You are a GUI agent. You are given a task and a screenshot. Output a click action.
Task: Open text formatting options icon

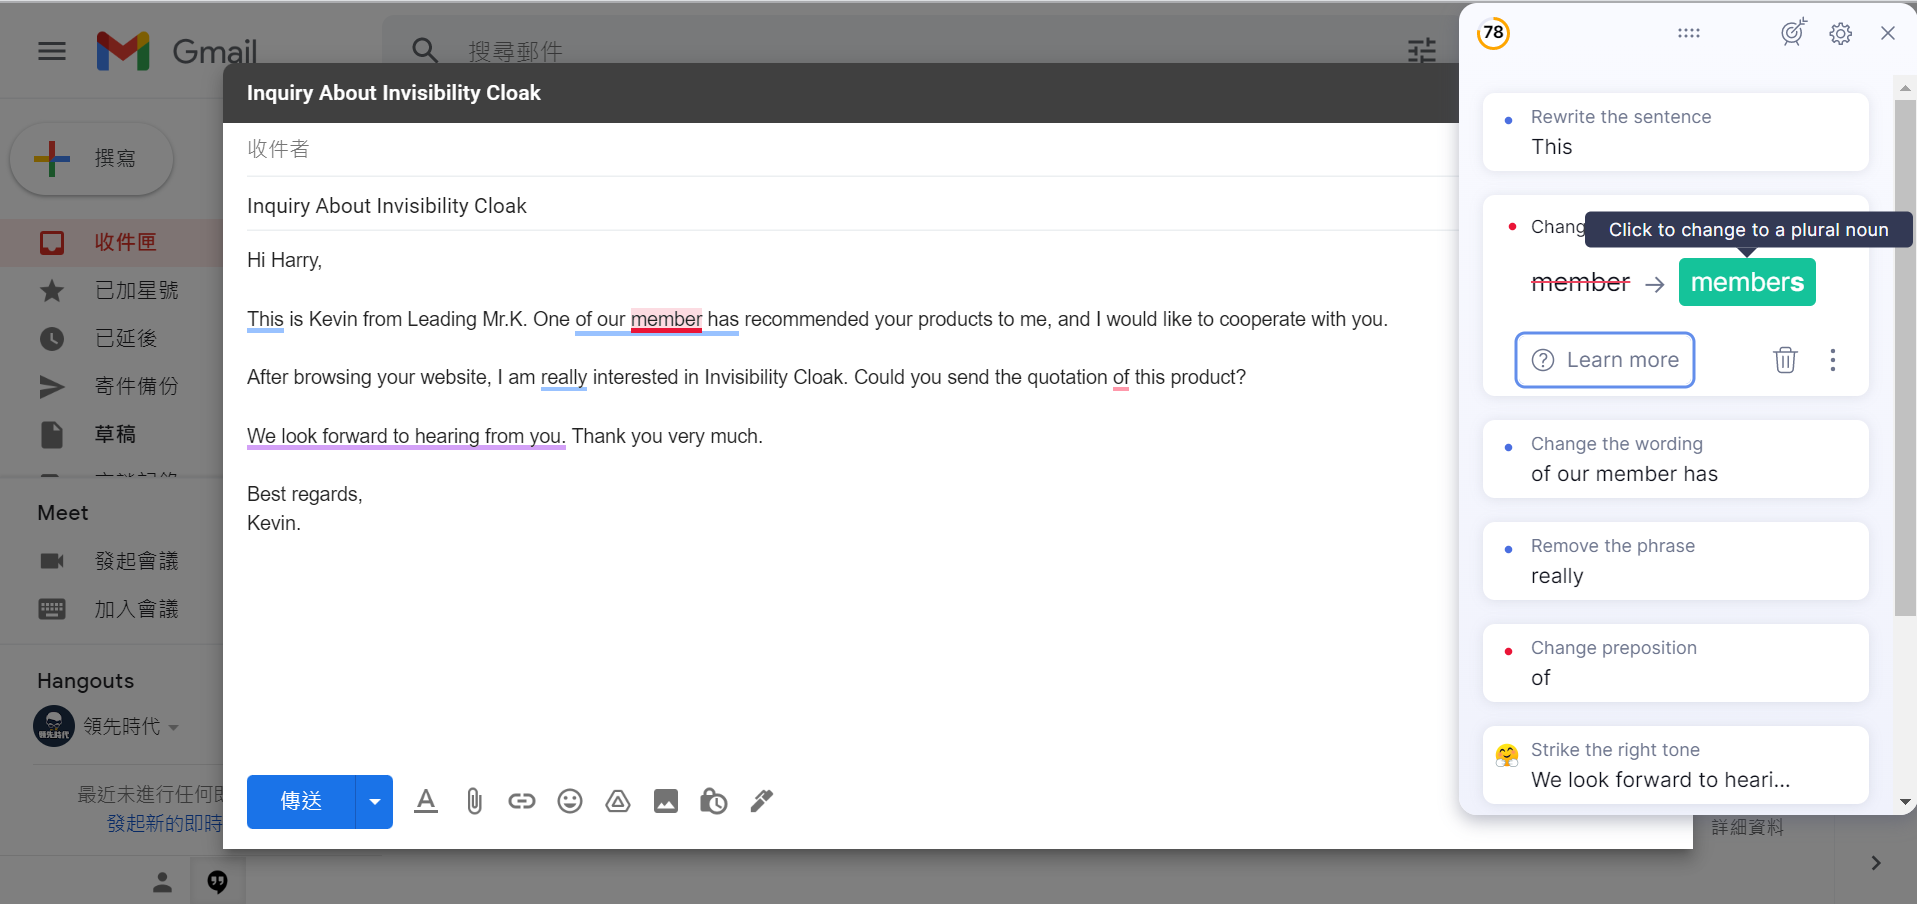(426, 801)
